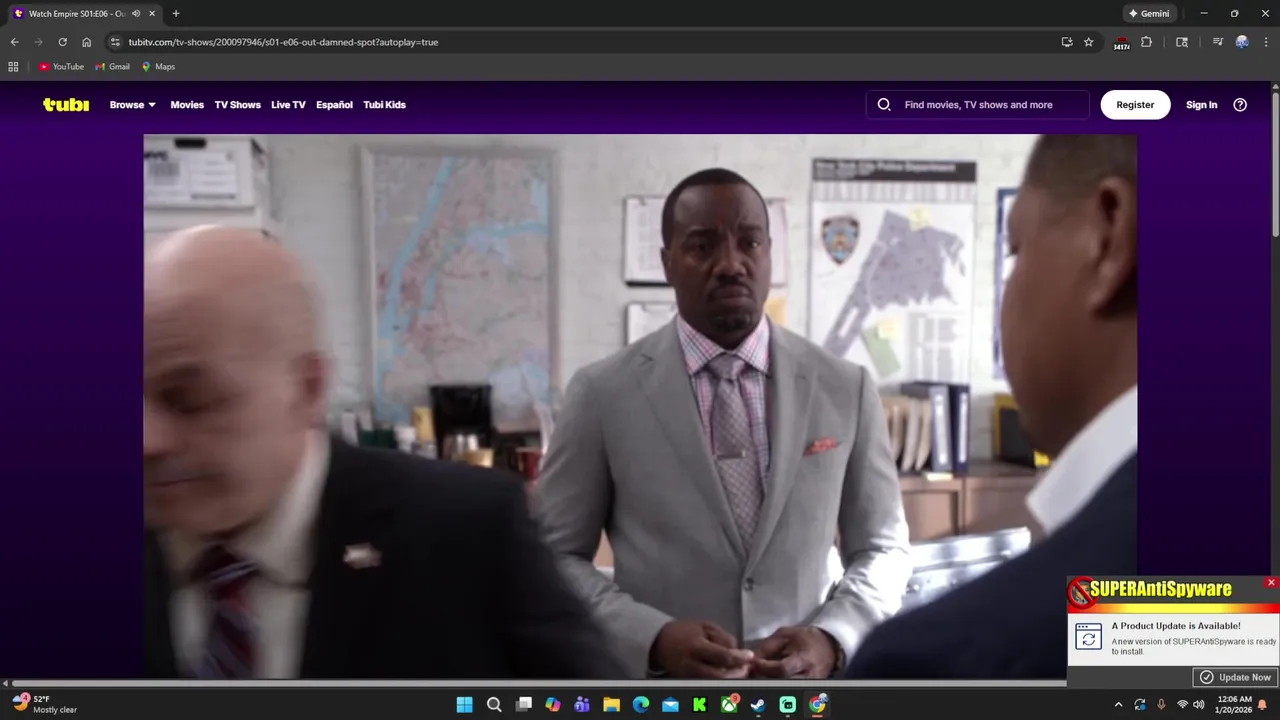Click the update refresh icon in popup
The height and width of the screenshot is (720, 1280).
[x=1088, y=636]
